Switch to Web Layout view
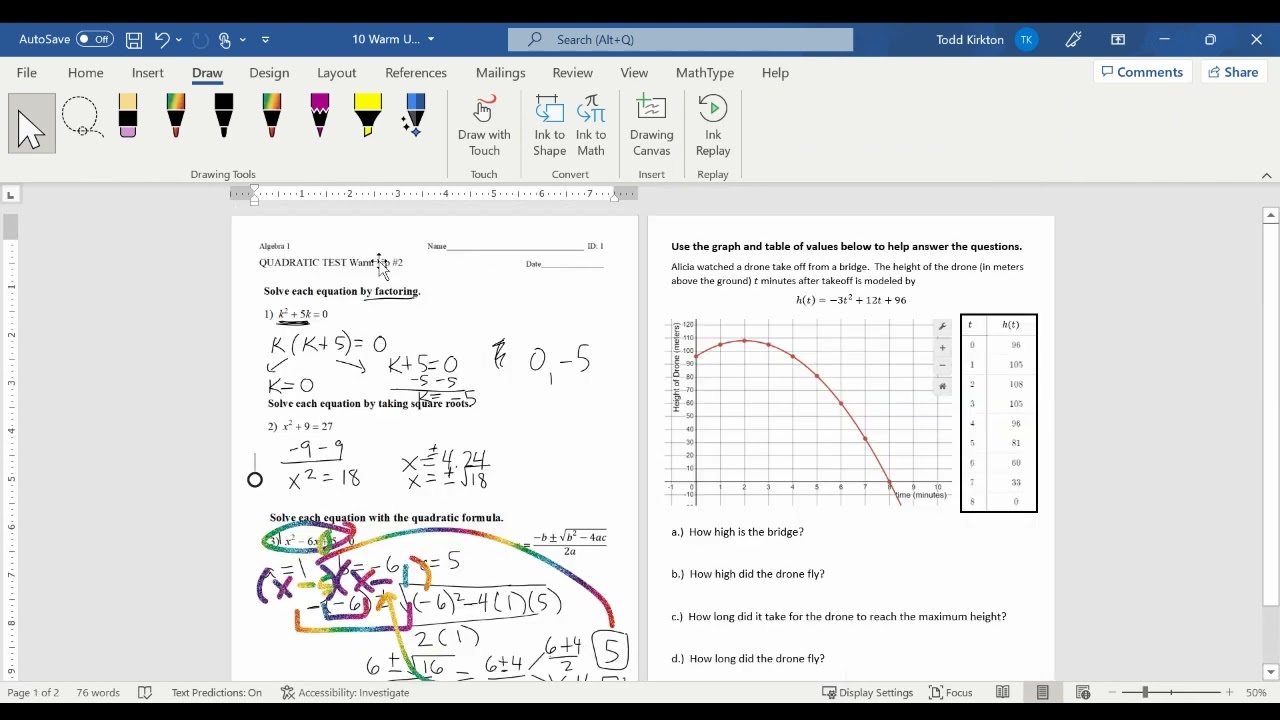 click(x=1083, y=692)
